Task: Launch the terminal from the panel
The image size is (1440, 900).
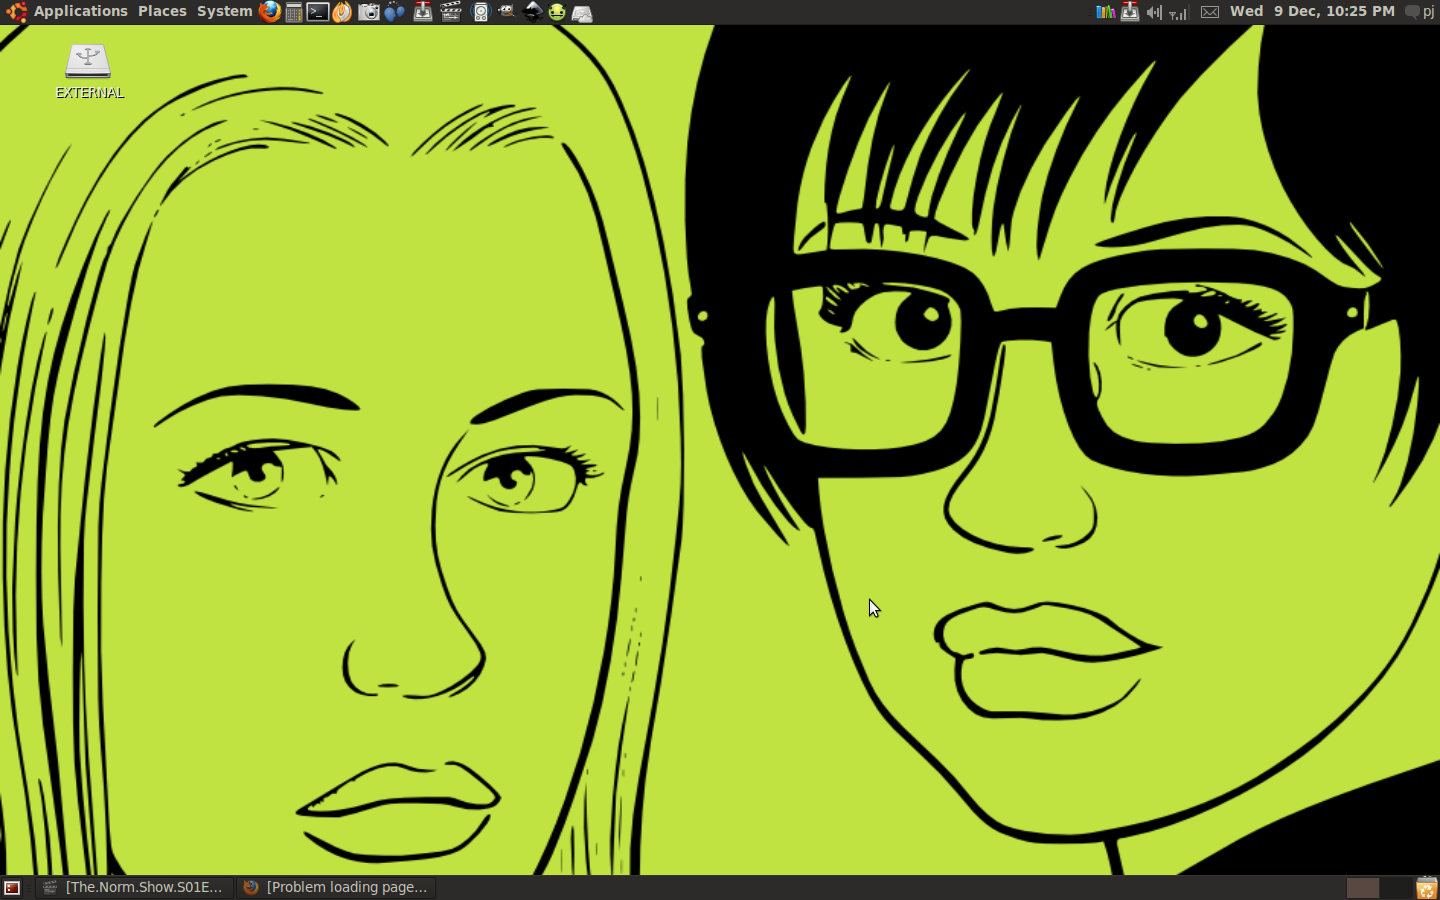Action: pyautogui.click(x=318, y=12)
